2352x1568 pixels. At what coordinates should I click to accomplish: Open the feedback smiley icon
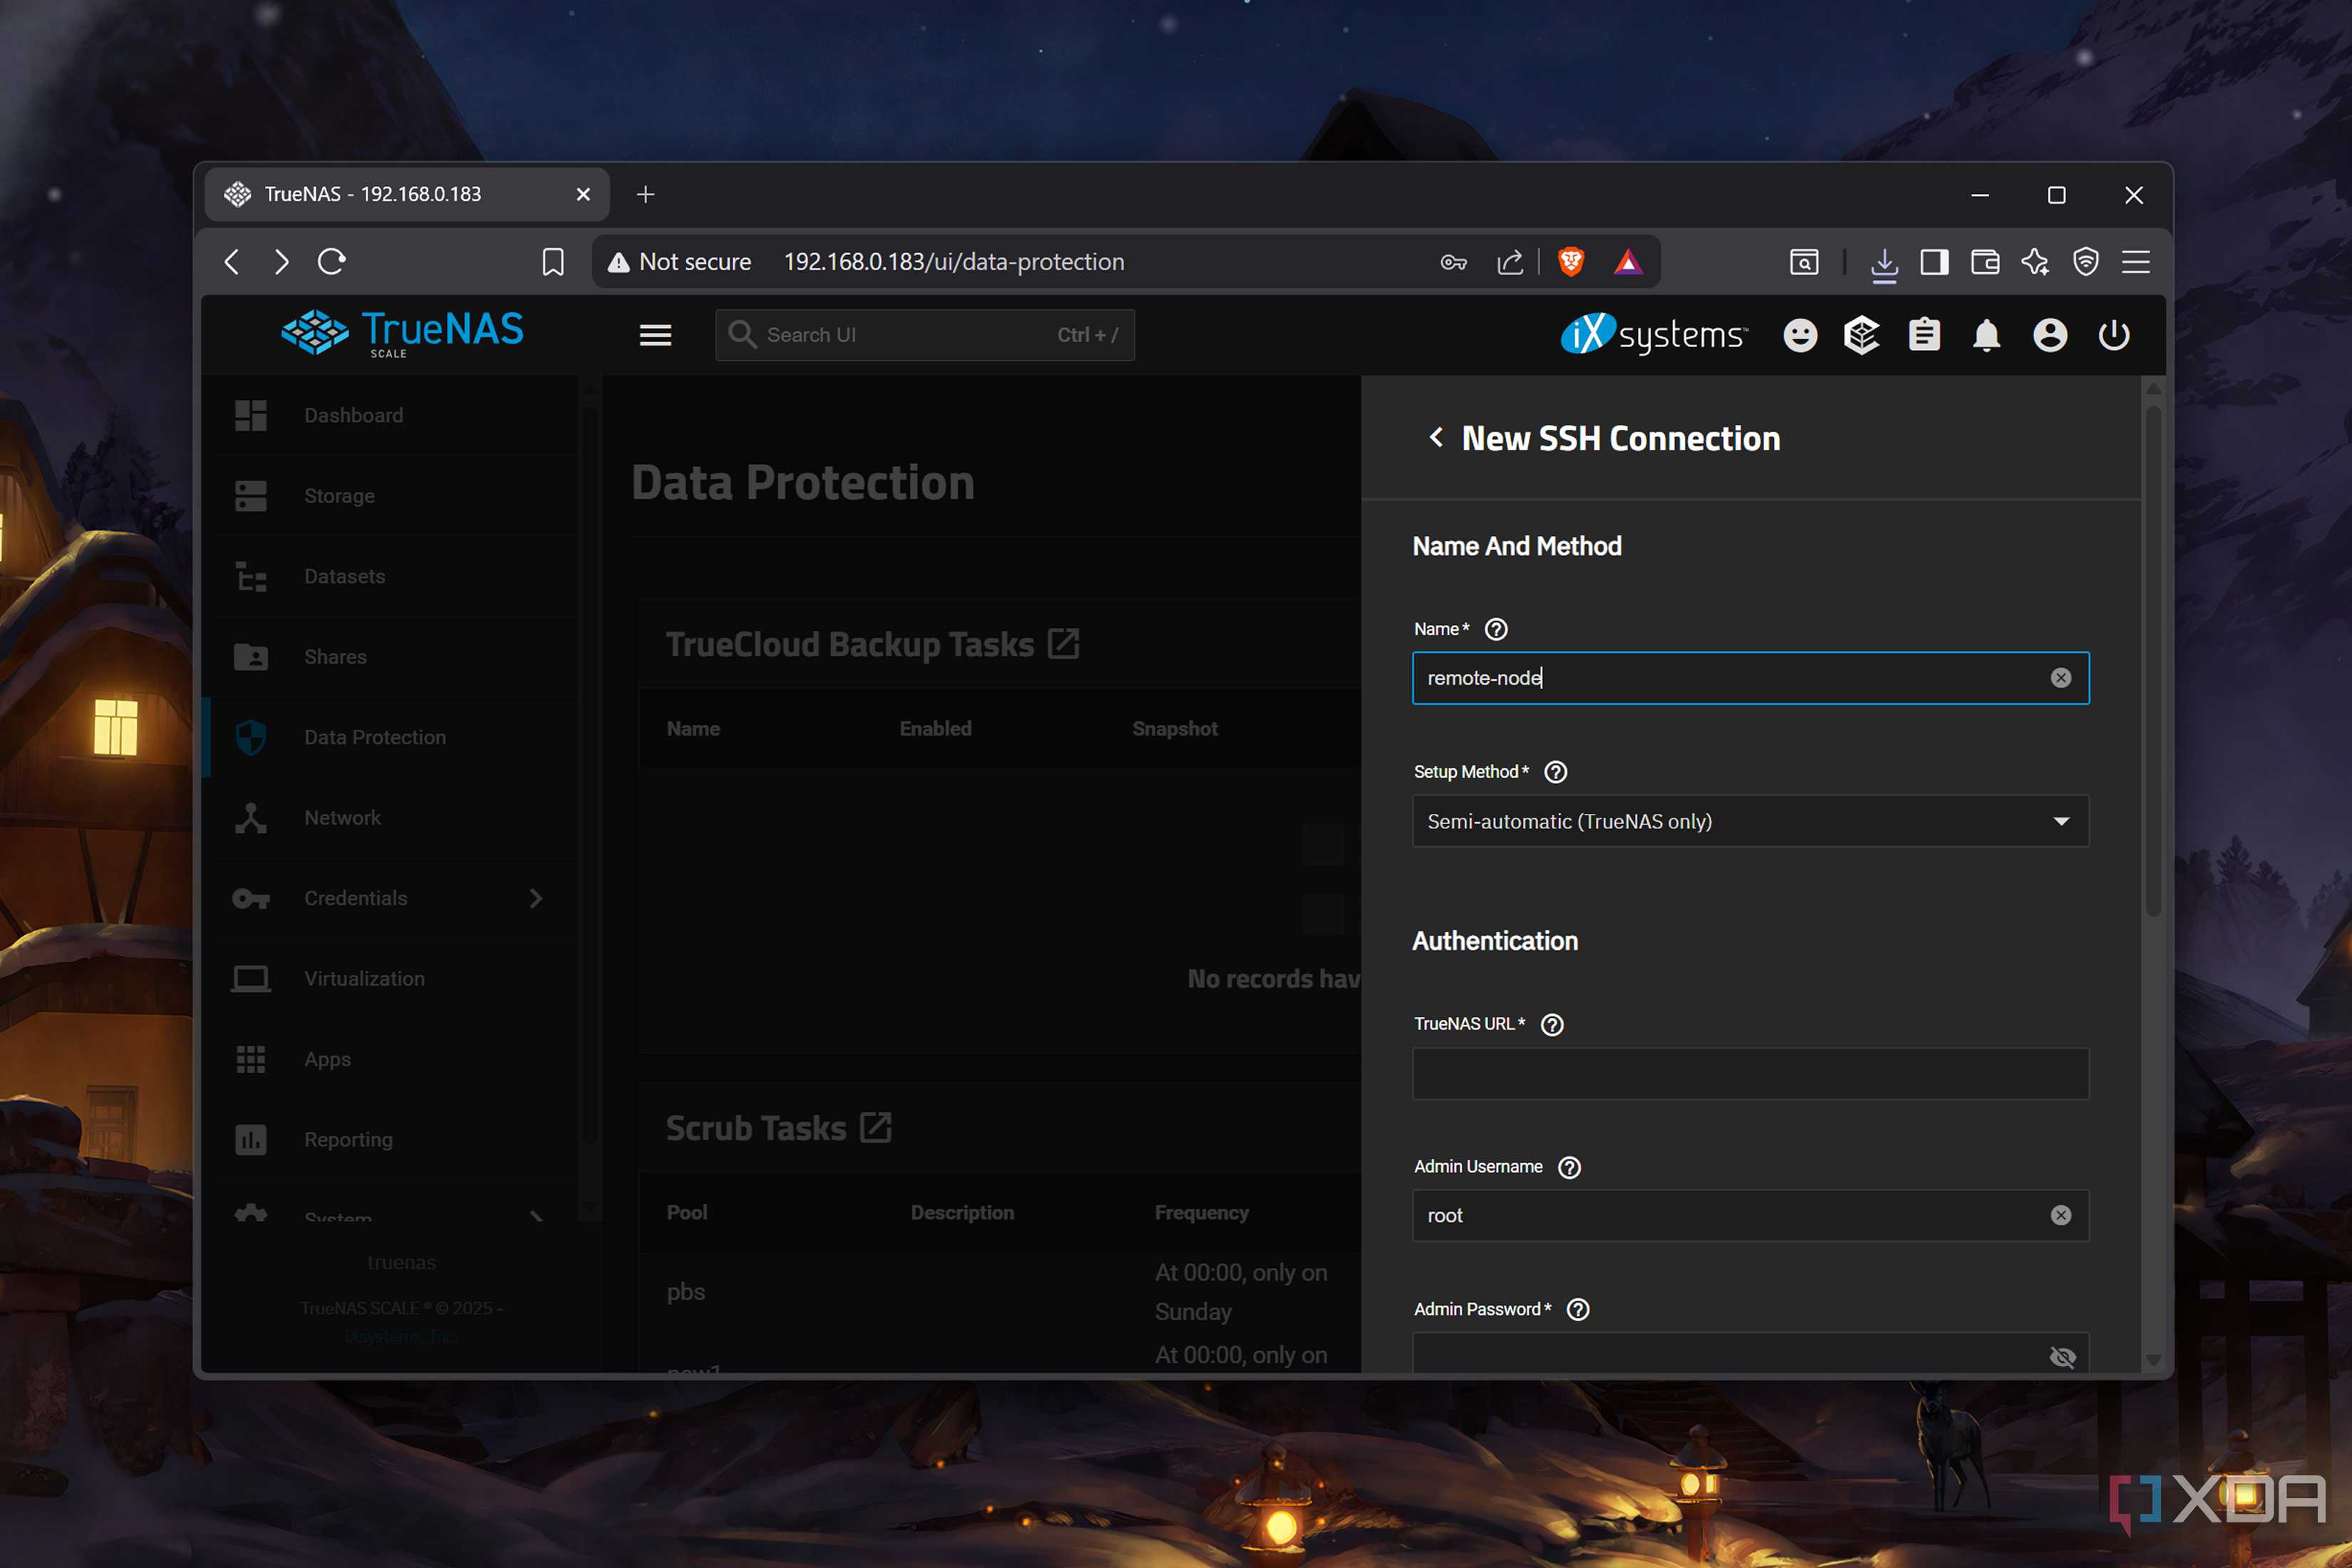pos(1800,335)
